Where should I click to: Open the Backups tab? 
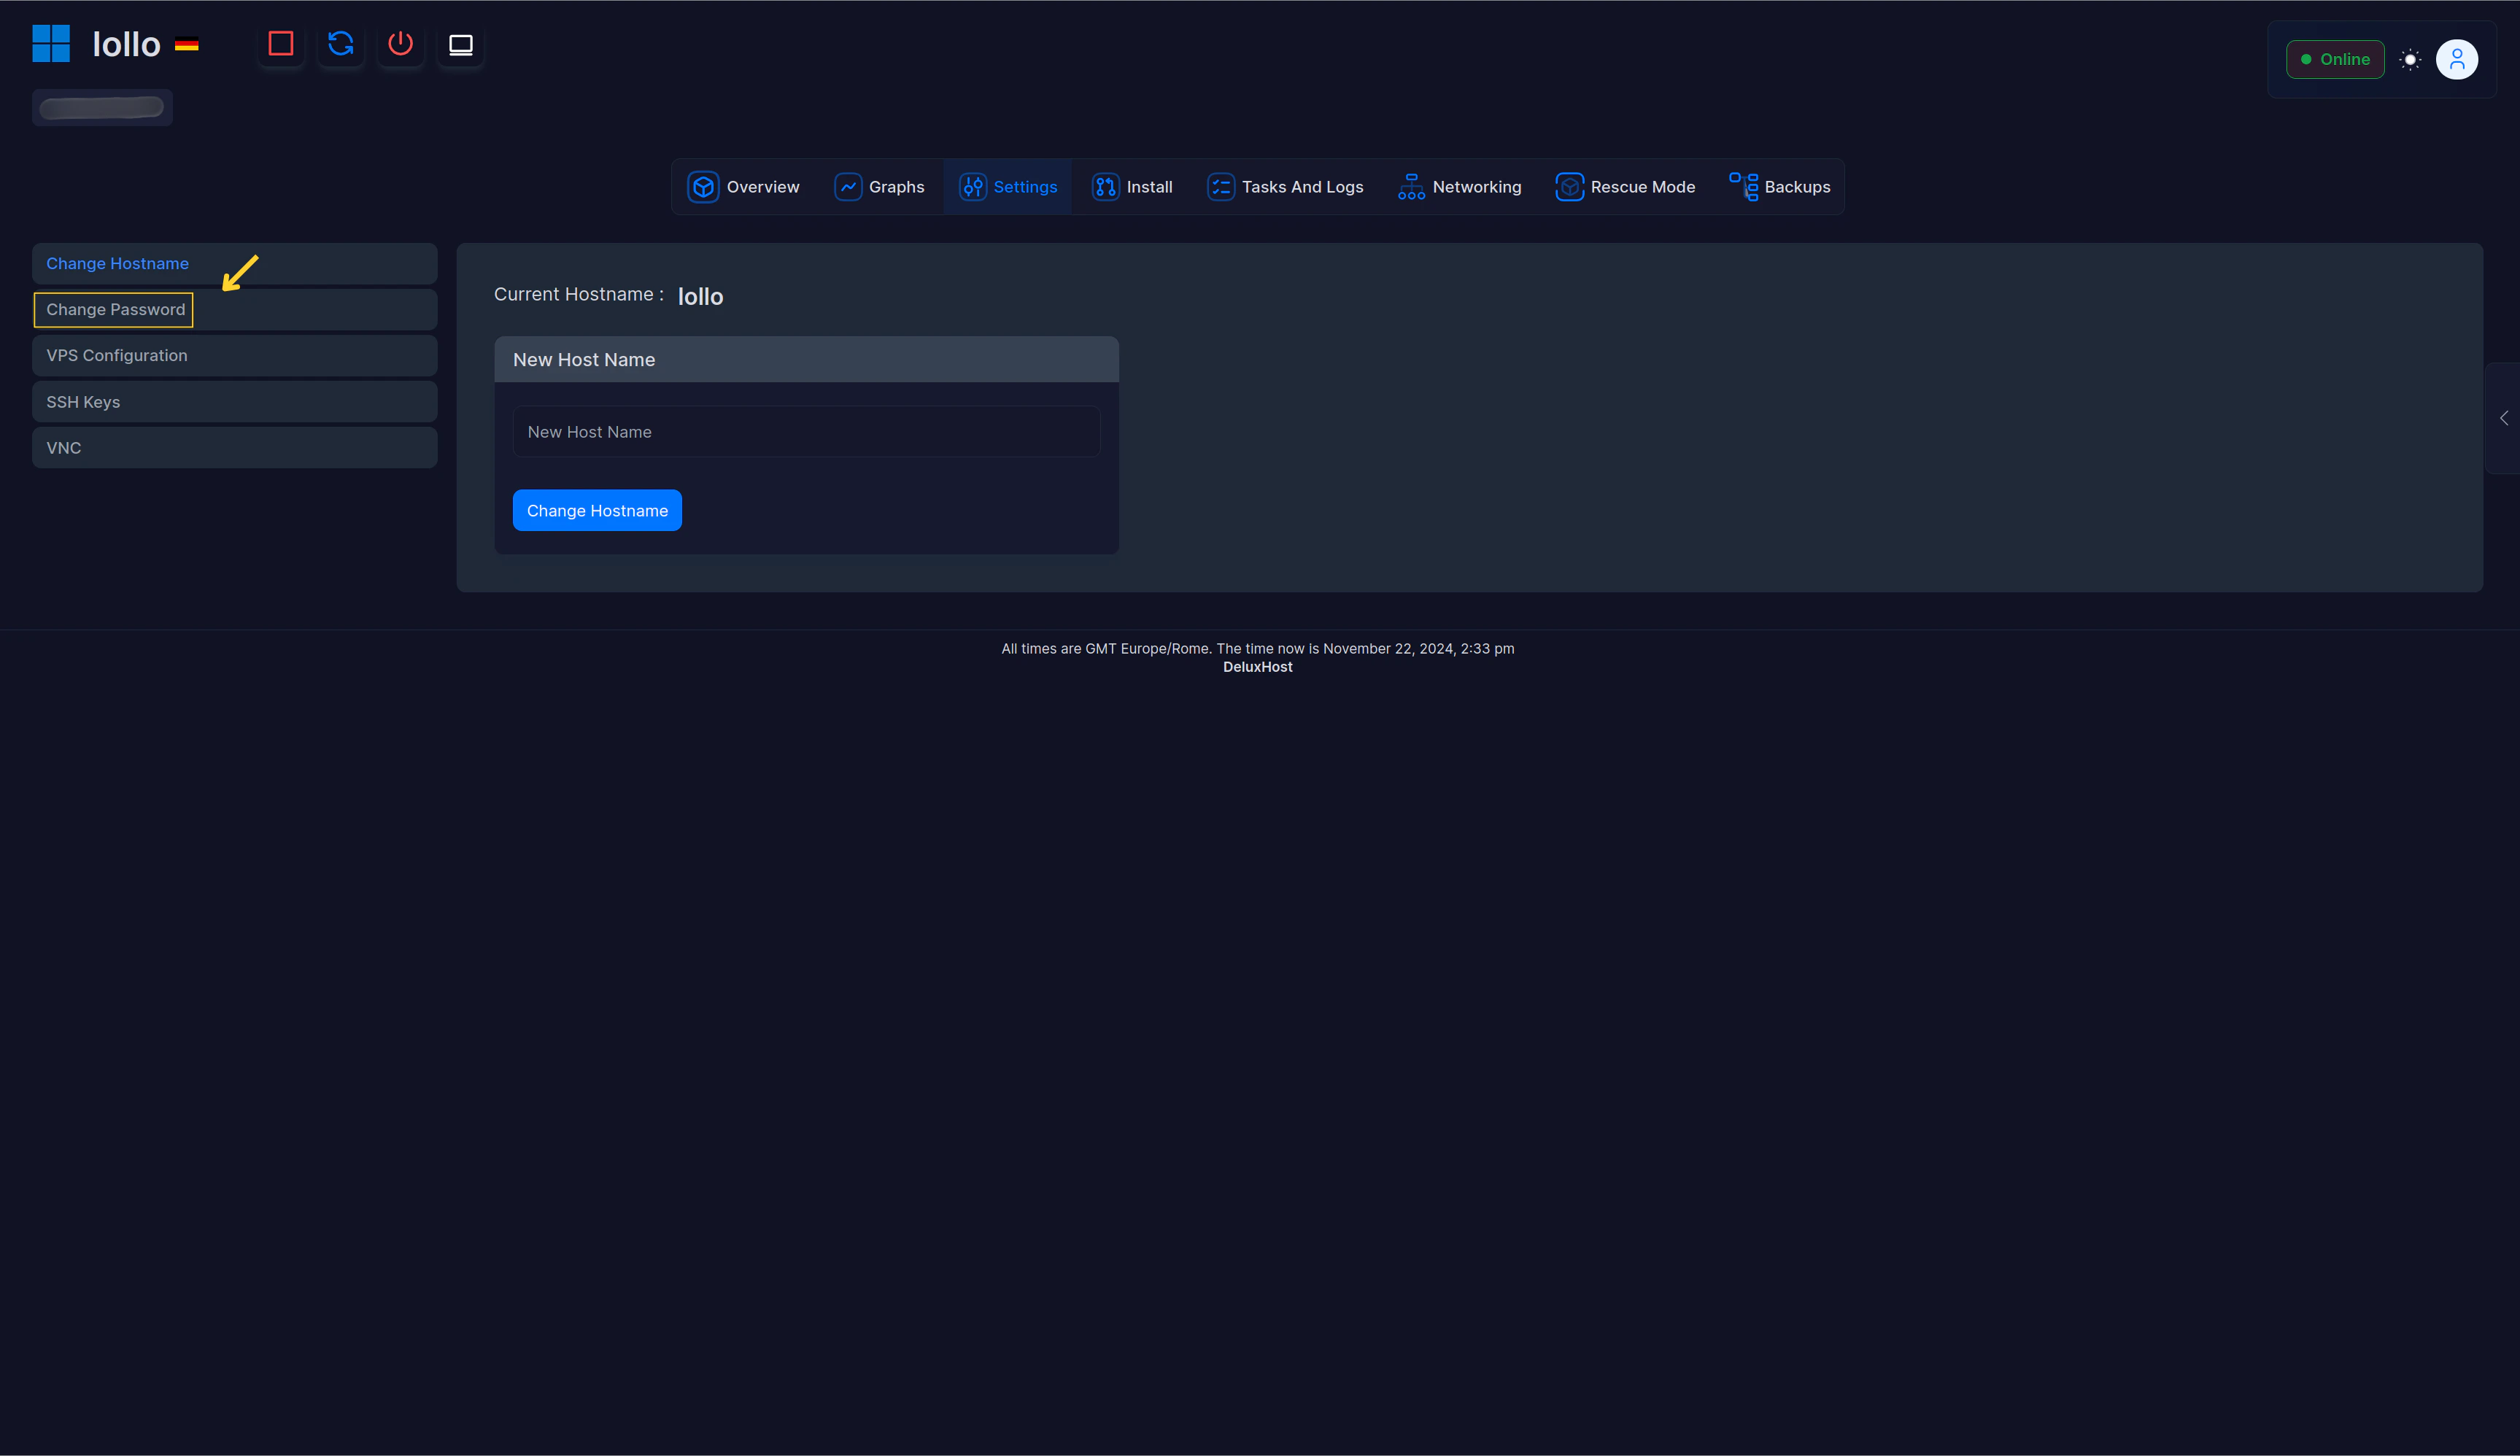[x=1780, y=187]
